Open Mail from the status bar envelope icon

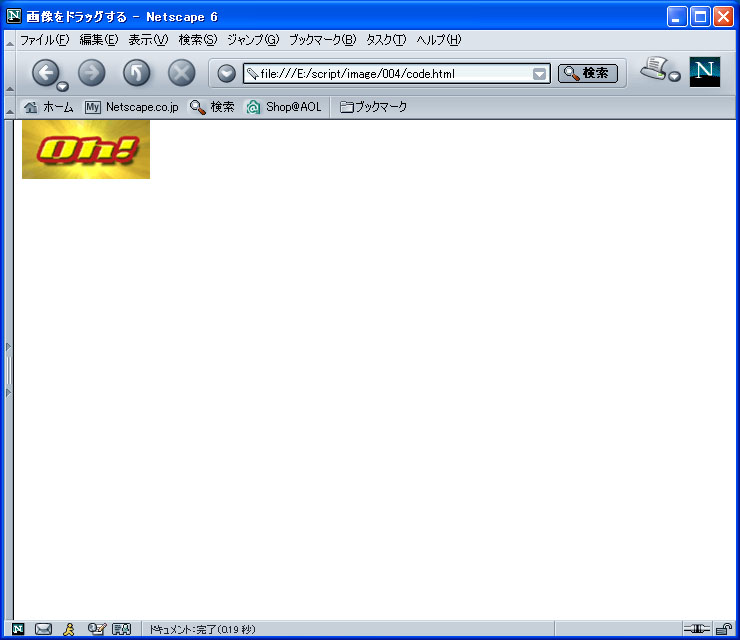[x=43, y=629]
